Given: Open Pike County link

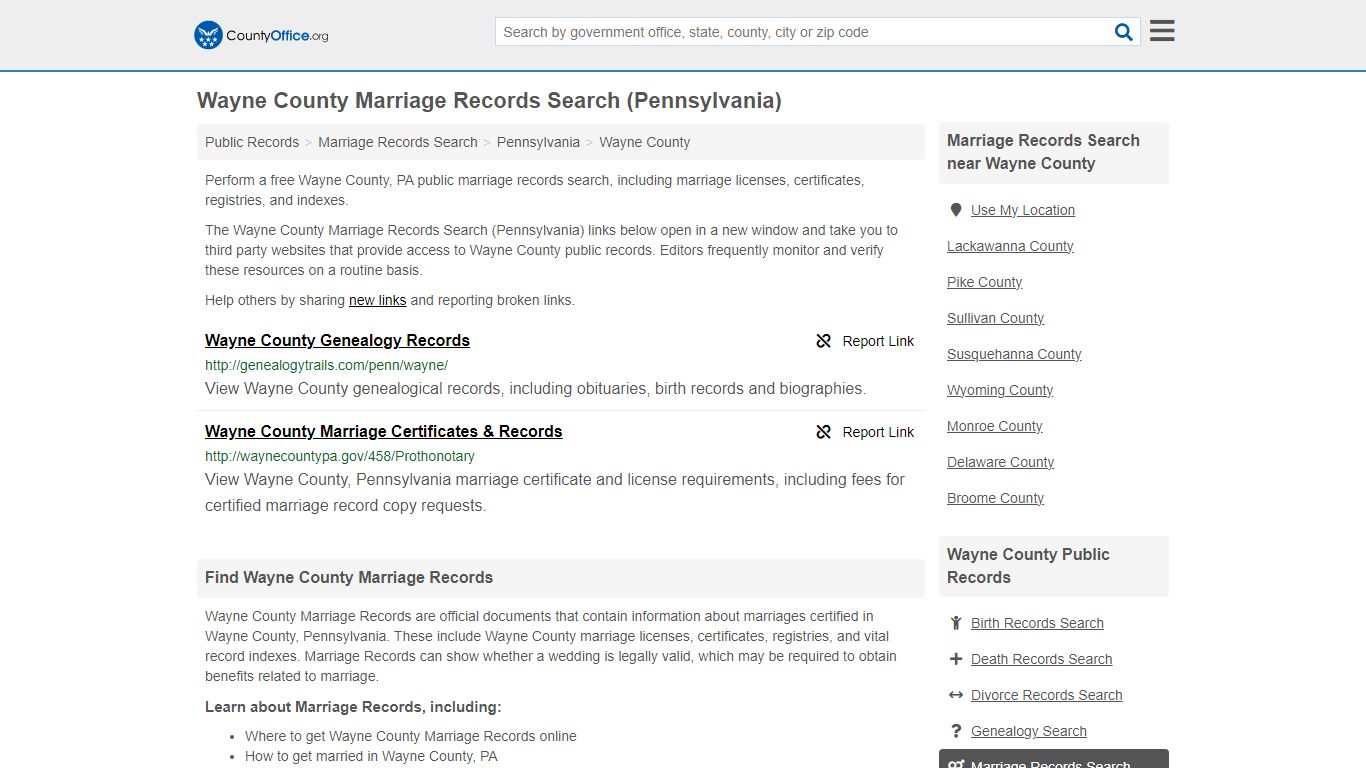Looking at the screenshot, I should (984, 282).
